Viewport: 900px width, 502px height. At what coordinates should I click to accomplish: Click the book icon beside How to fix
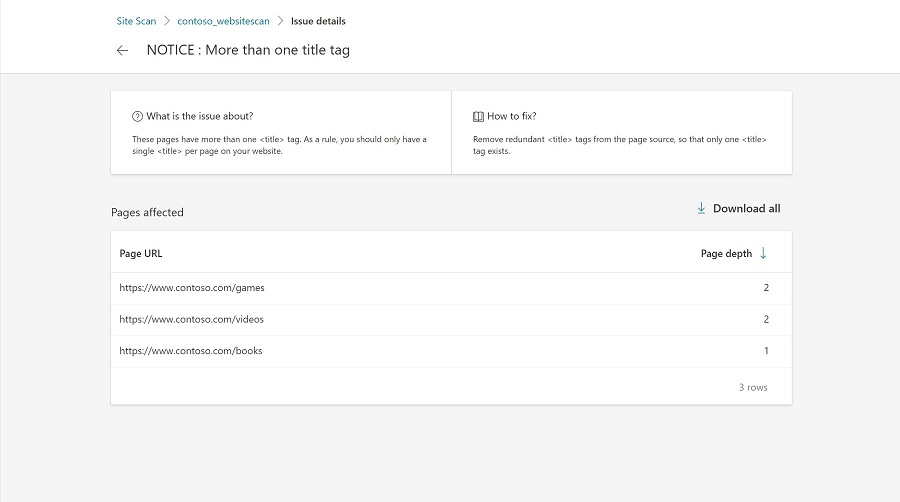coord(478,116)
